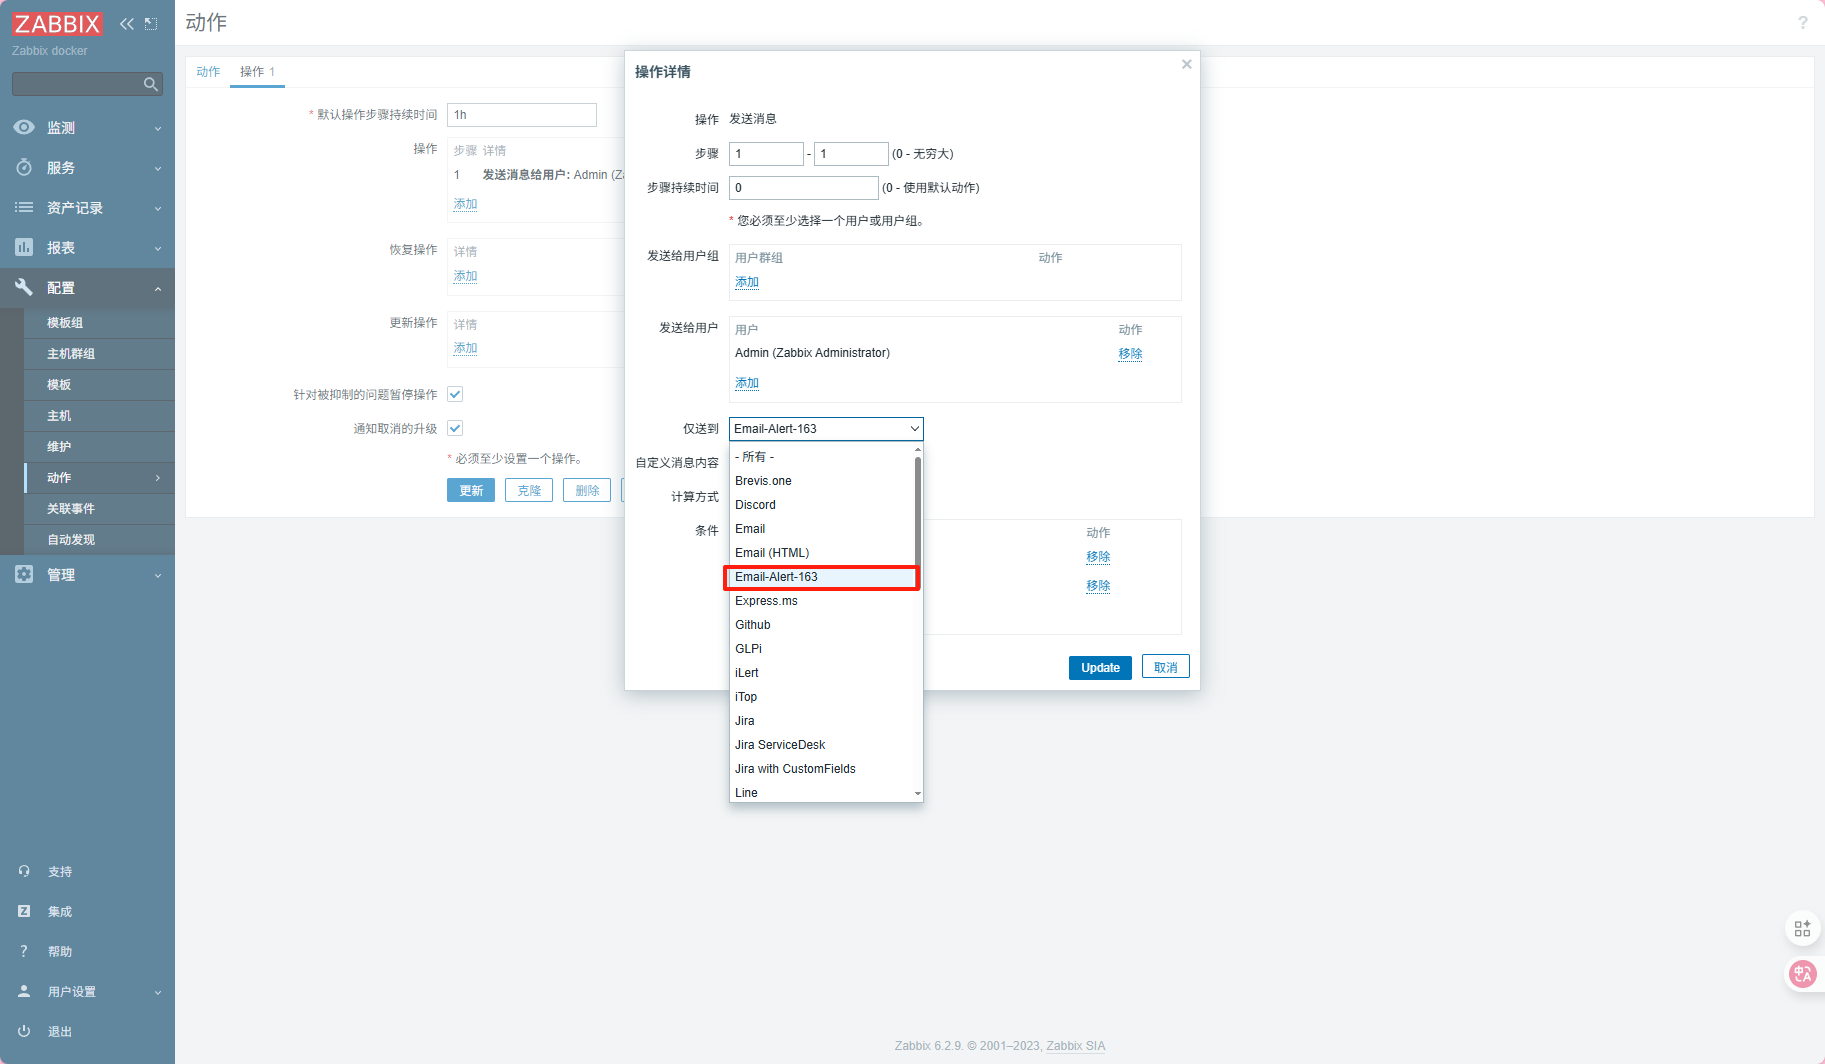1825x1064 pixels.
Task: Click 移除 link for Admin user
Action: [x=1130, y=354]
